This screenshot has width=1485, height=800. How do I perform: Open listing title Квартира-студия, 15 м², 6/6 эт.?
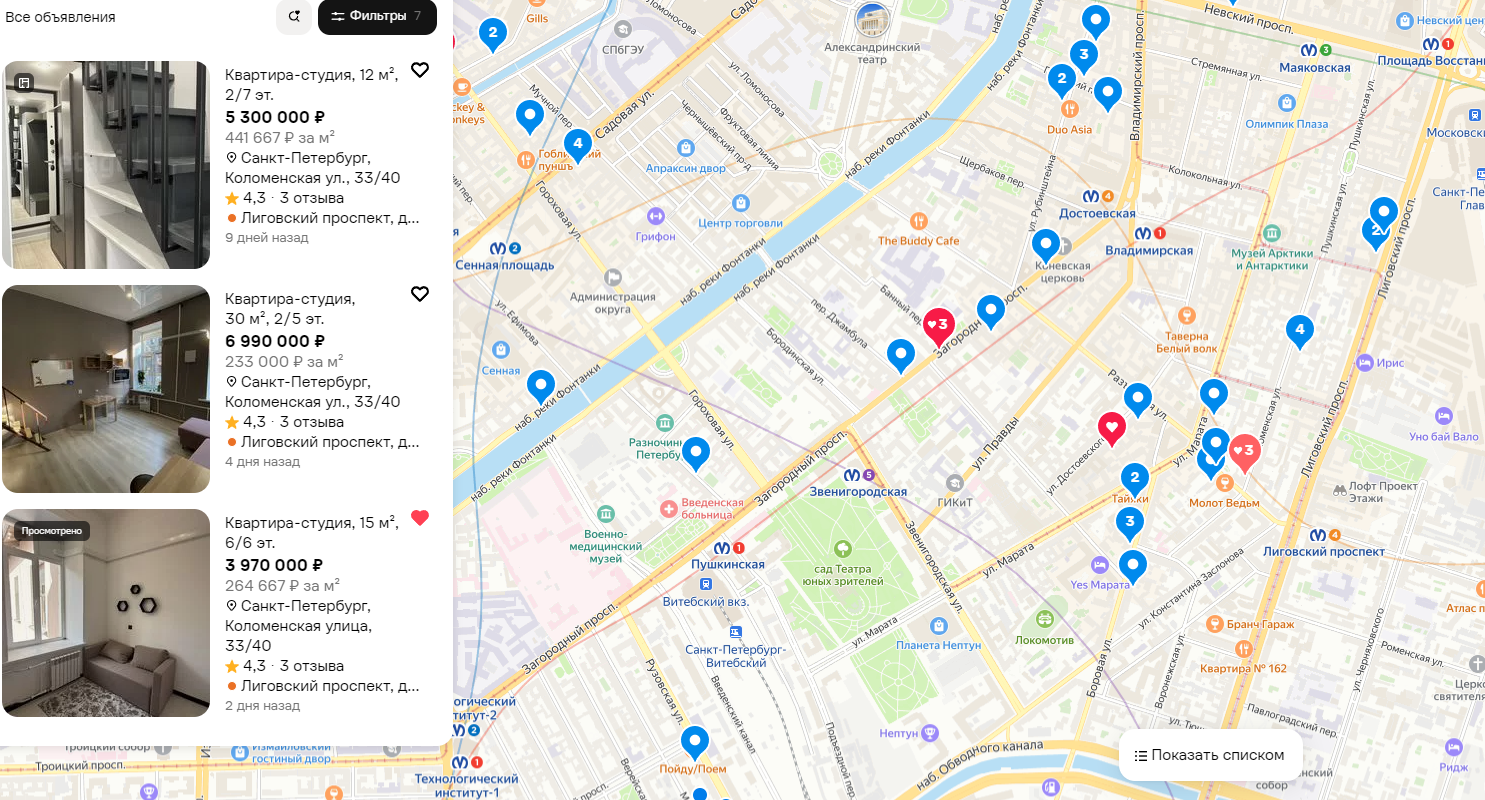tap(311, 533)
